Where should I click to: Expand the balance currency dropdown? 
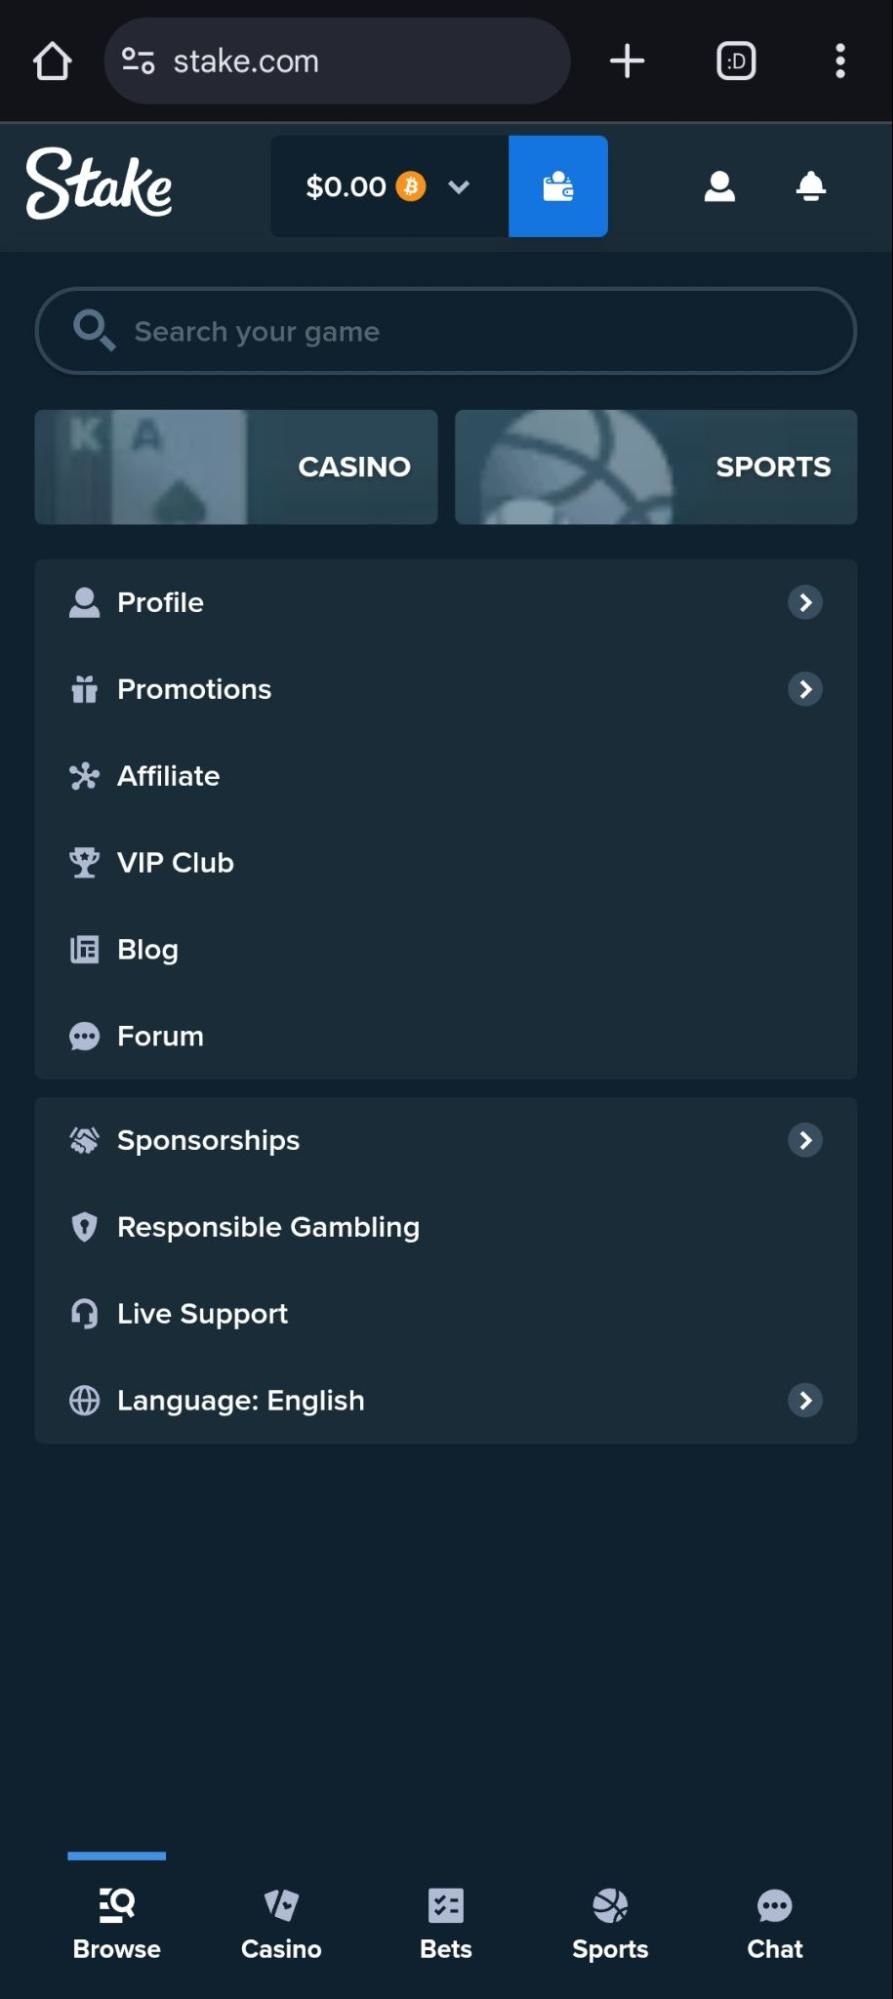(459, 187)
